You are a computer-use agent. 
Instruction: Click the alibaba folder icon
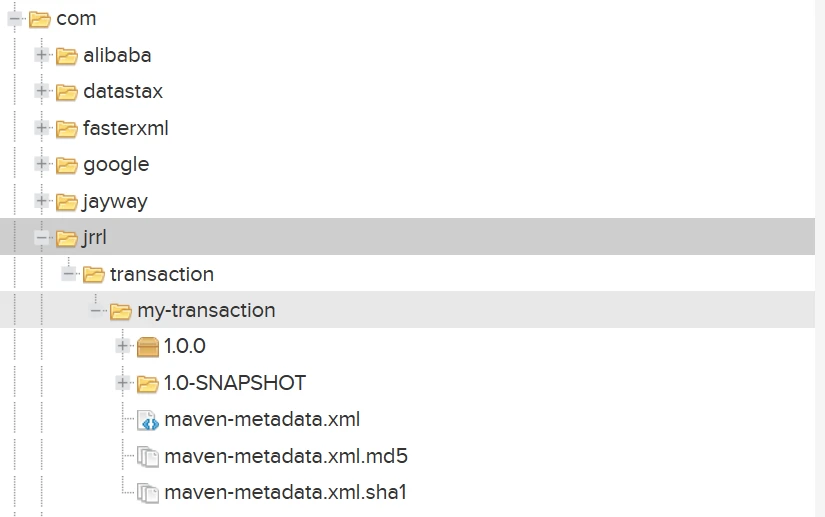pyautogui.click(x=67, y=56)
